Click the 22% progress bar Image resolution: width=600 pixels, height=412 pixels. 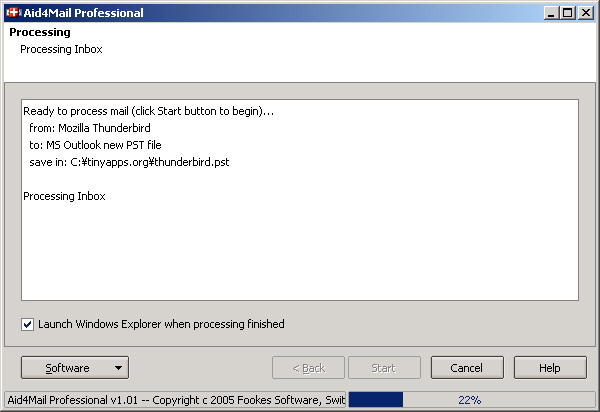coord(469,400)
